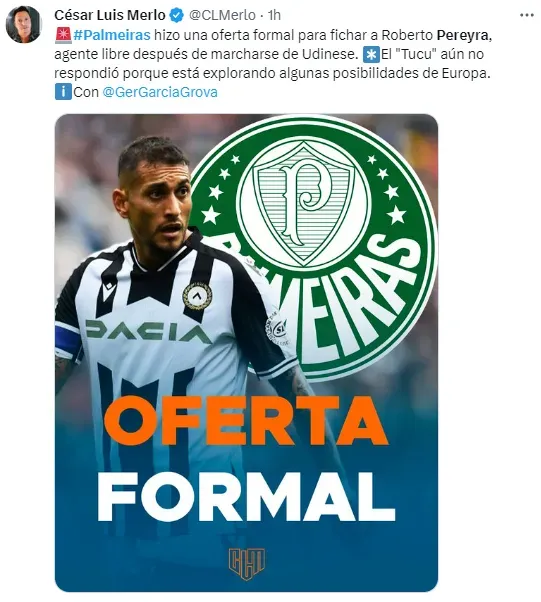
Task: Open the three-dot more options menu
Action: (x=526, y=15)
